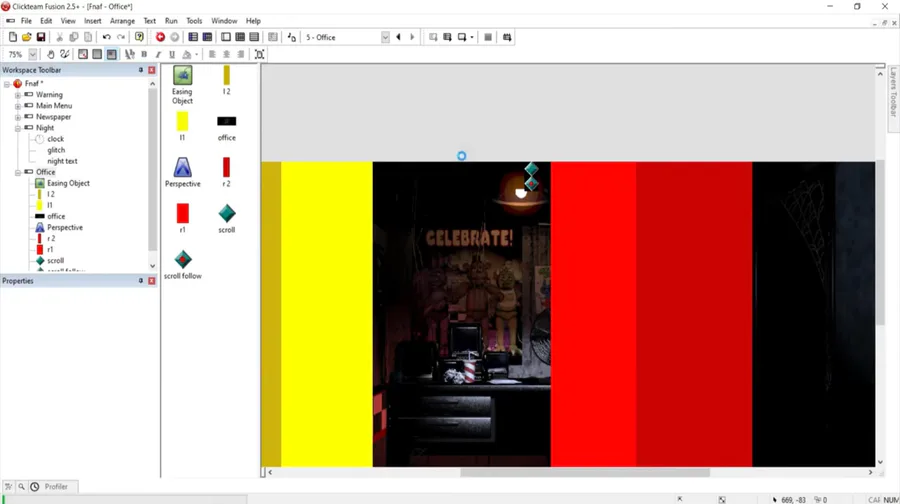This screenshot has height=504, width=900.
Task: Close the Workspace Toolbar panel
Action: tap(152, 70)
